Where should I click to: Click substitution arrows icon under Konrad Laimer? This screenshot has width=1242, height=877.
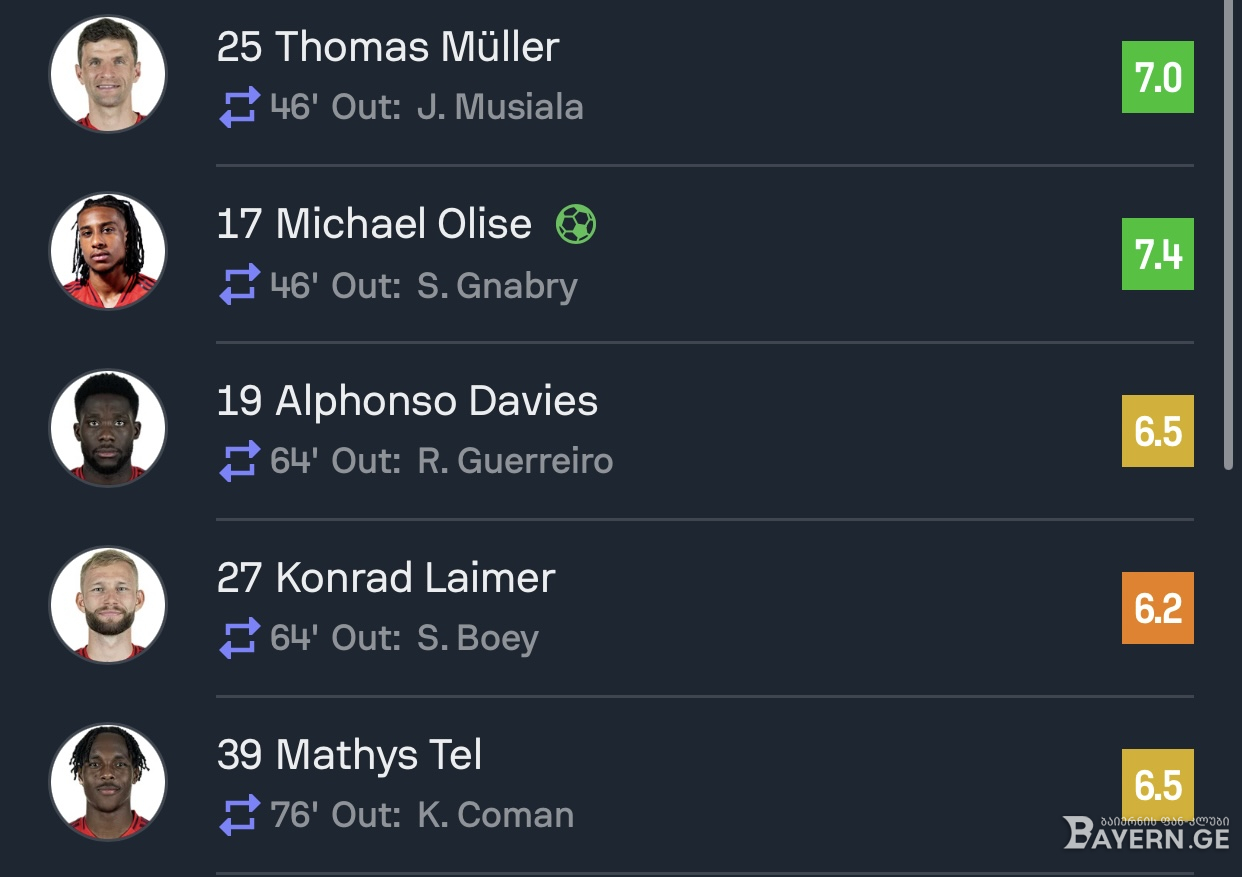(x=239, y=639)
